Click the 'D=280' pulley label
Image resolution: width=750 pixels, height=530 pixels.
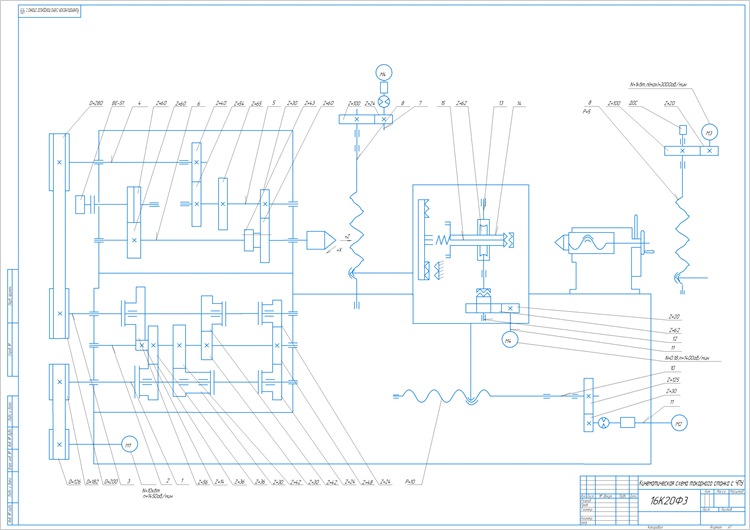click(96, 103)
